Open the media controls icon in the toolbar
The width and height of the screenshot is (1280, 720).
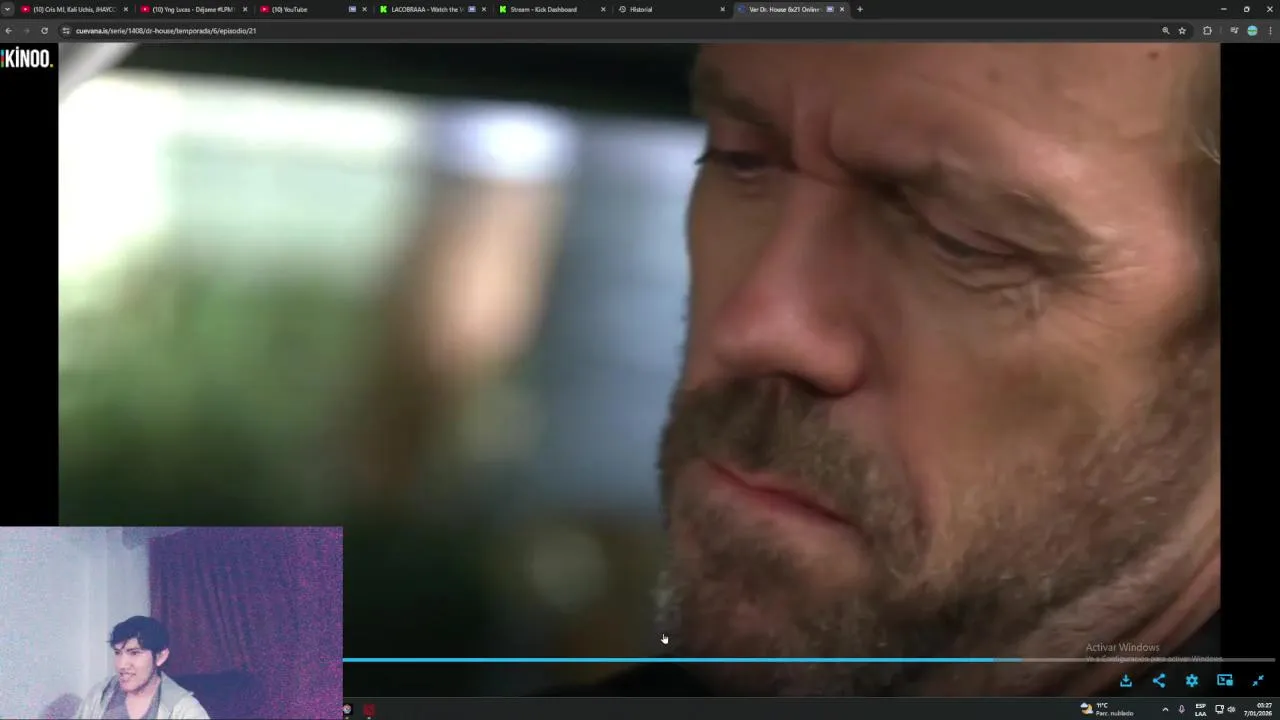click(1235, 31)
